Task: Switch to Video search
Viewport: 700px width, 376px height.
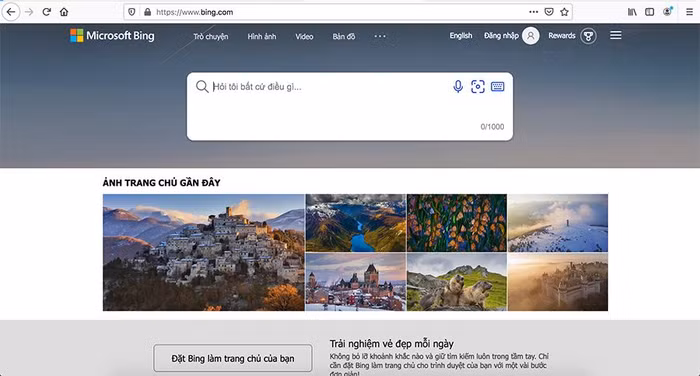Action: click(x=304, y=37)
